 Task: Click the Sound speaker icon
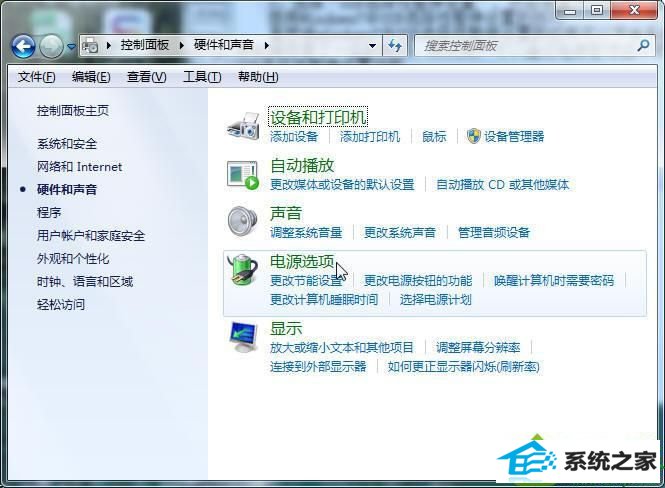(242, 220)
